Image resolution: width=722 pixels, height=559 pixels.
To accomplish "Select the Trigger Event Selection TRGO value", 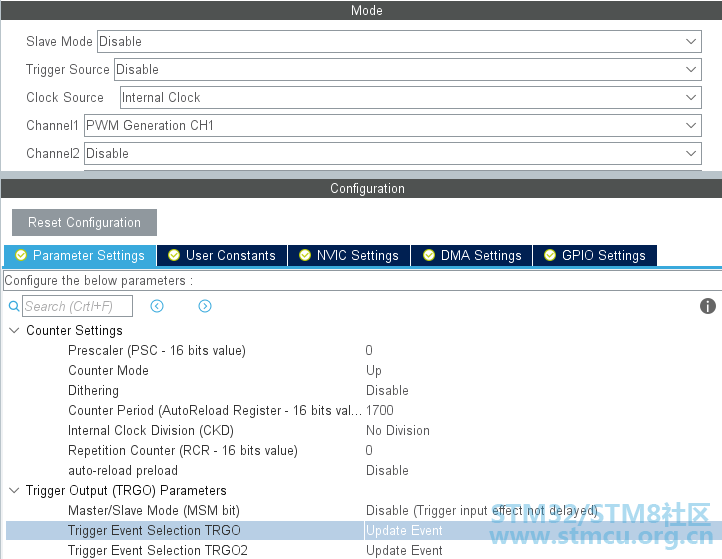I will pos(404,530).
